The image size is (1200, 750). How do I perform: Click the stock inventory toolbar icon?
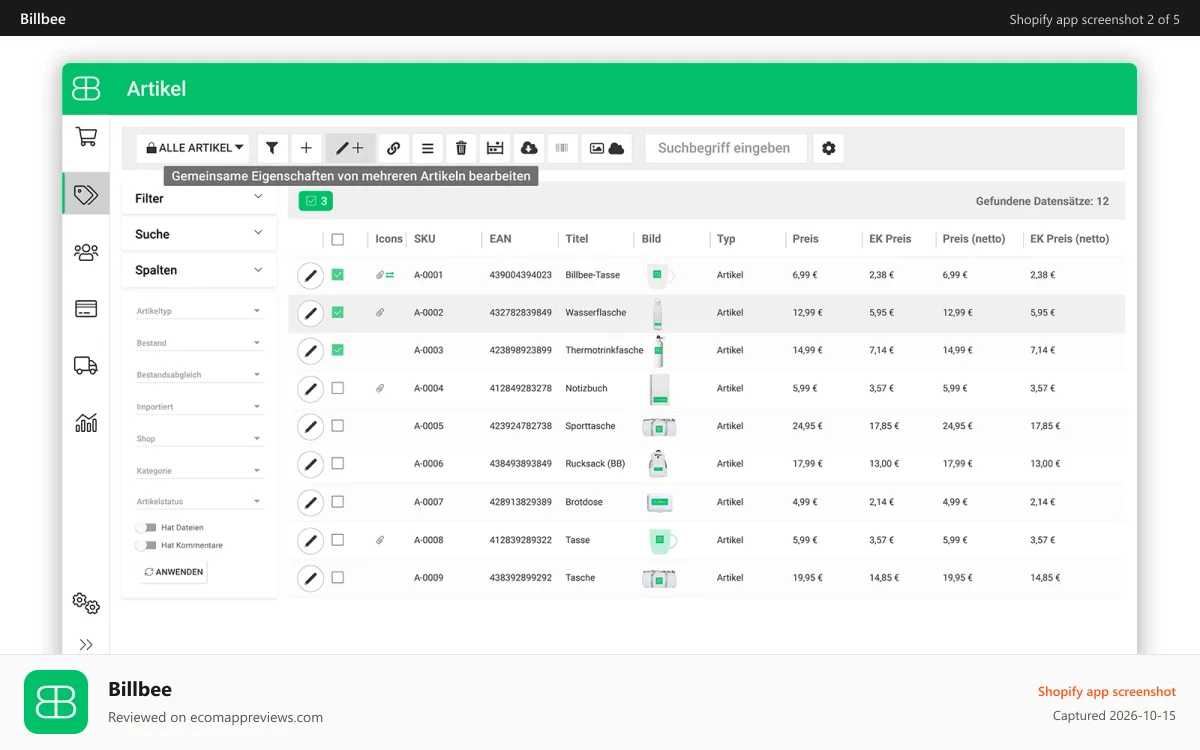495,148
